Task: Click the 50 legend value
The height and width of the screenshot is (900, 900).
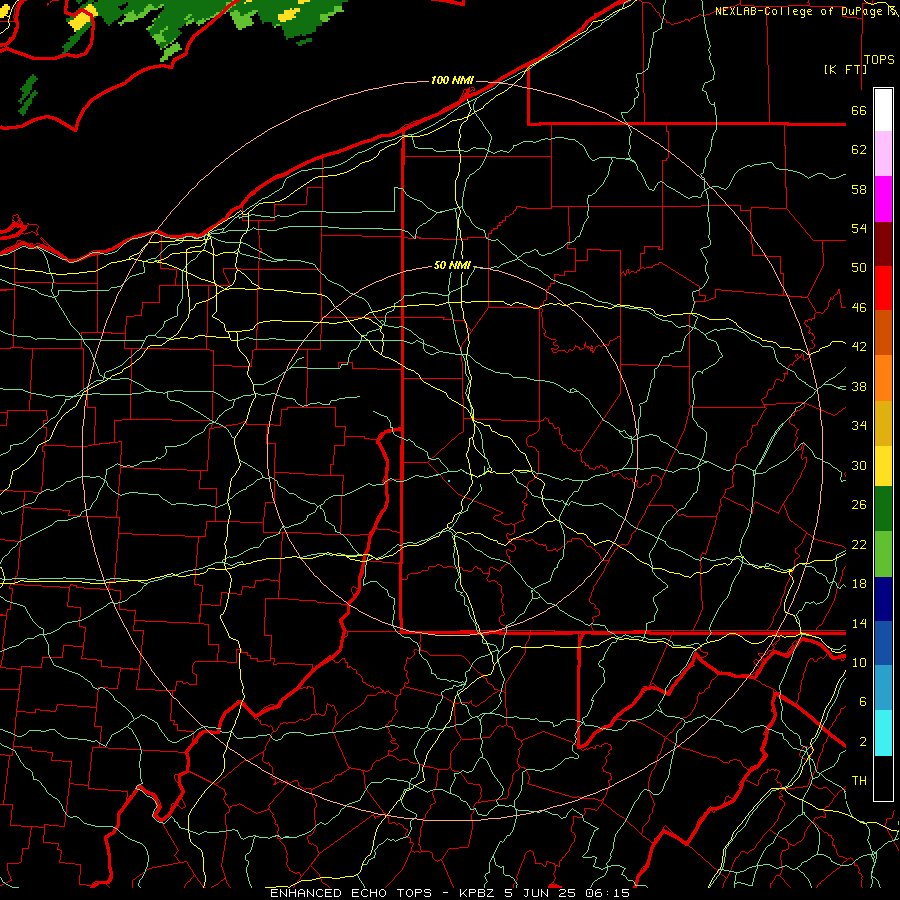Action: [x=859, y=268]
